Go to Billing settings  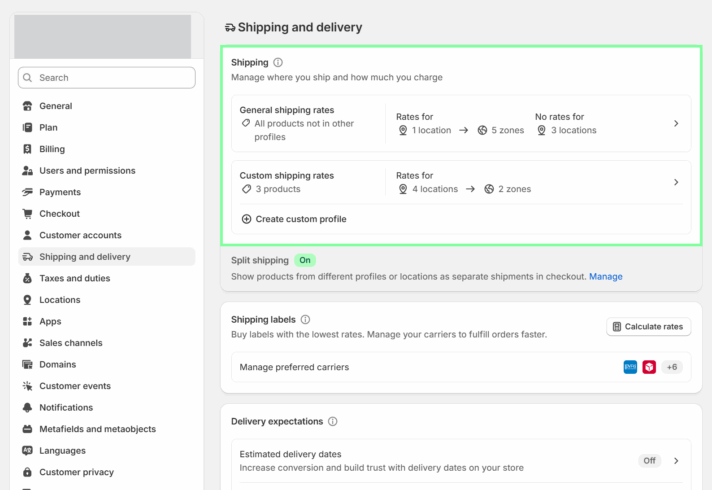107,149
